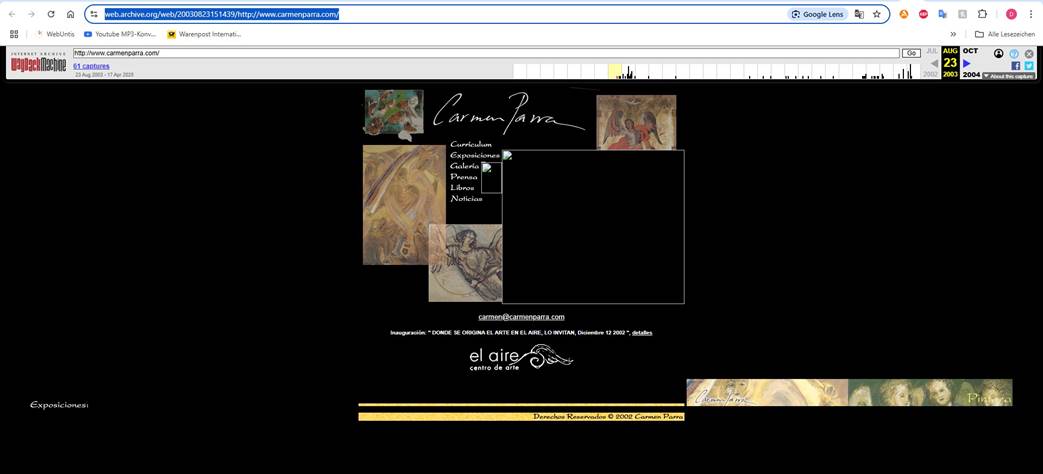Click the highlighted 2003 column in the capture timeline
Viewport: 1043px width, 474px height.
point(615,71)
